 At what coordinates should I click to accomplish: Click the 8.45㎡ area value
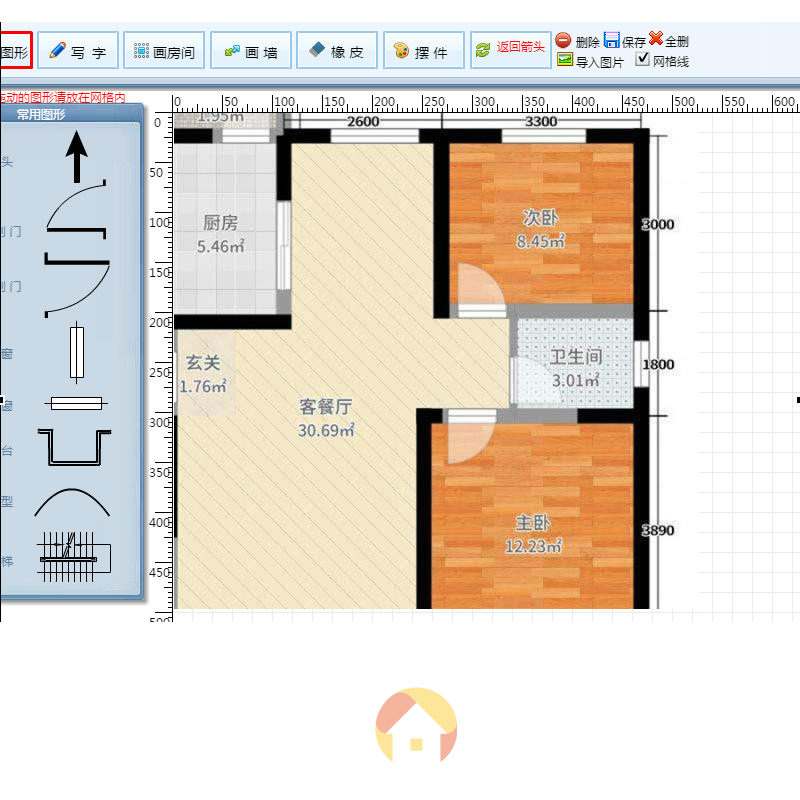540,241
